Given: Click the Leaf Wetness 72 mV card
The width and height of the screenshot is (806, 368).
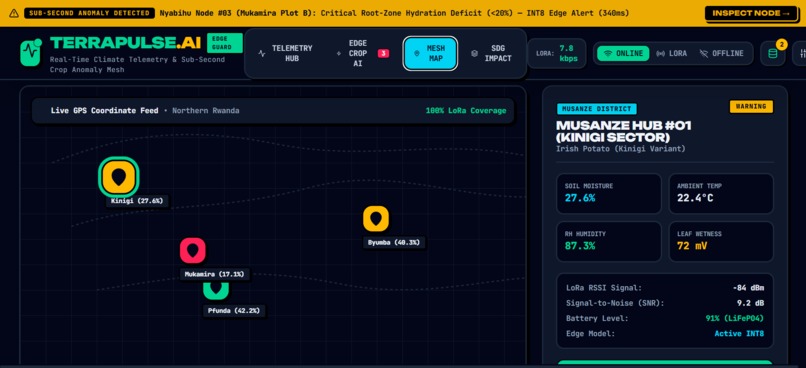Looking at the screenshot, I should click(x=721, y=242).
